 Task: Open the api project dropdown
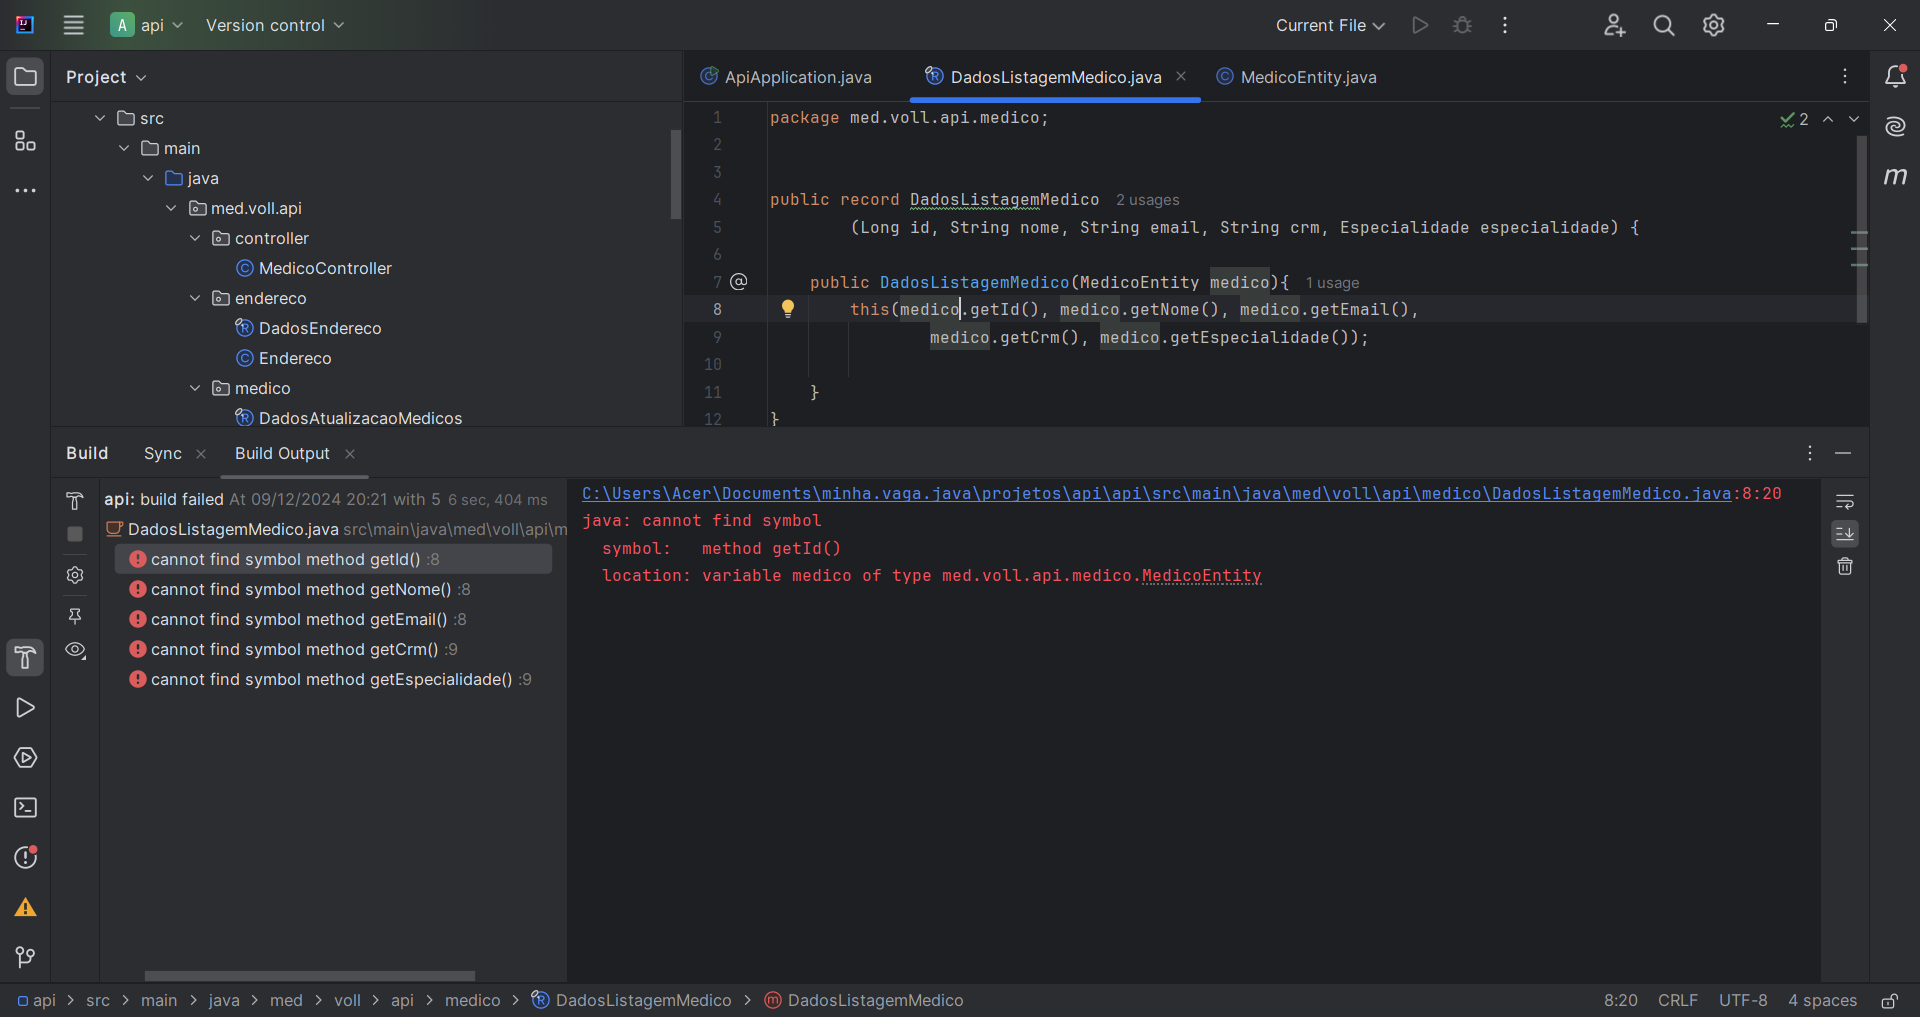coord(148,25)
